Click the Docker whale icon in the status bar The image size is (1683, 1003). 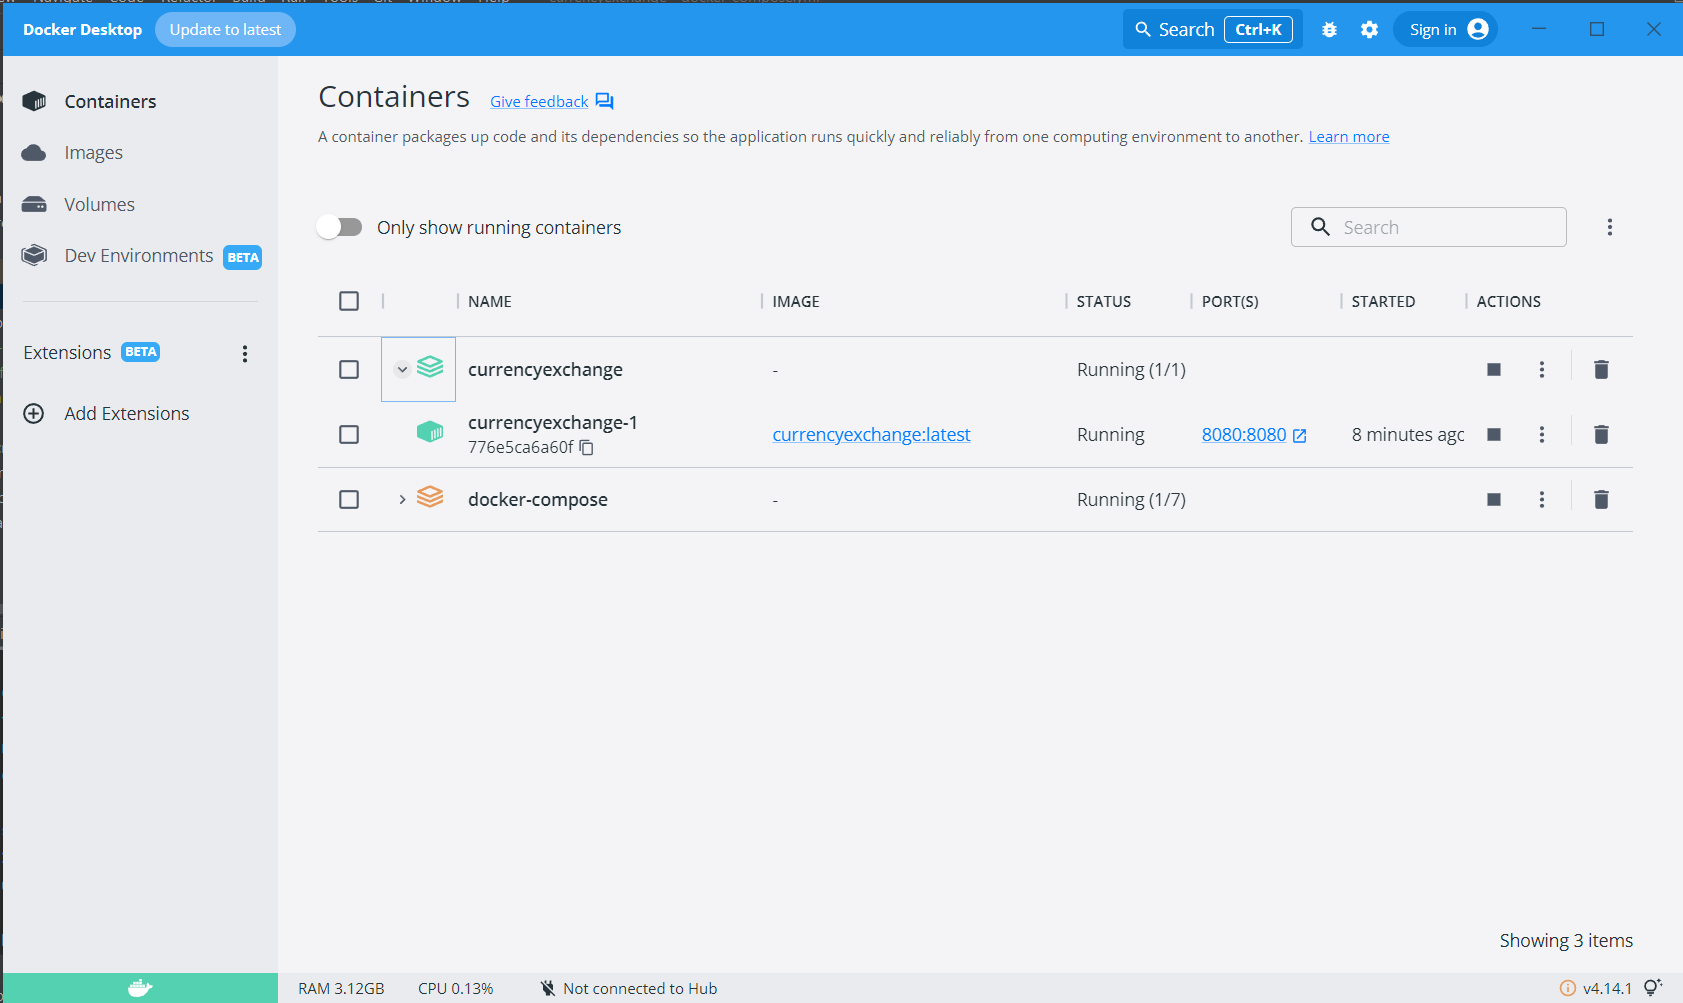click(140, 988)
